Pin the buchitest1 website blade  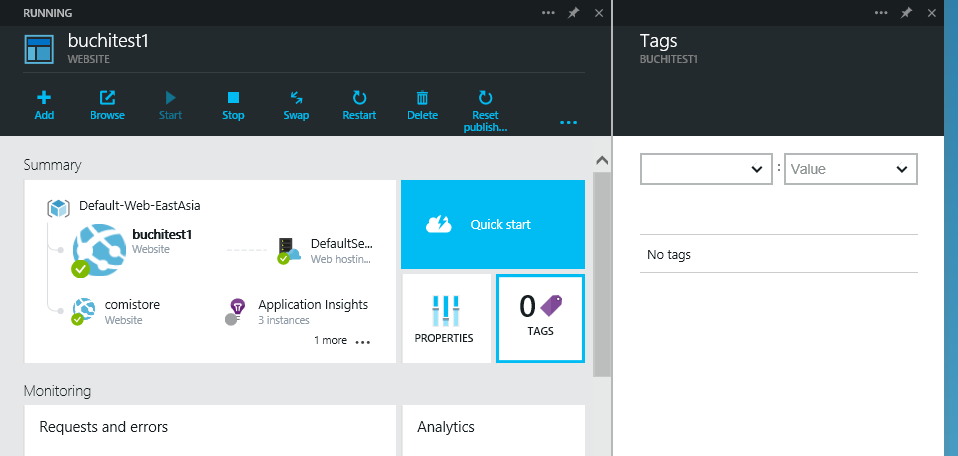pos(574,13)
